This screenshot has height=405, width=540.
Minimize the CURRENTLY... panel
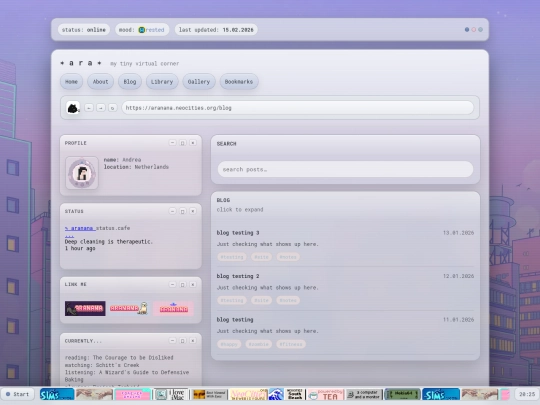coord(173,341)
